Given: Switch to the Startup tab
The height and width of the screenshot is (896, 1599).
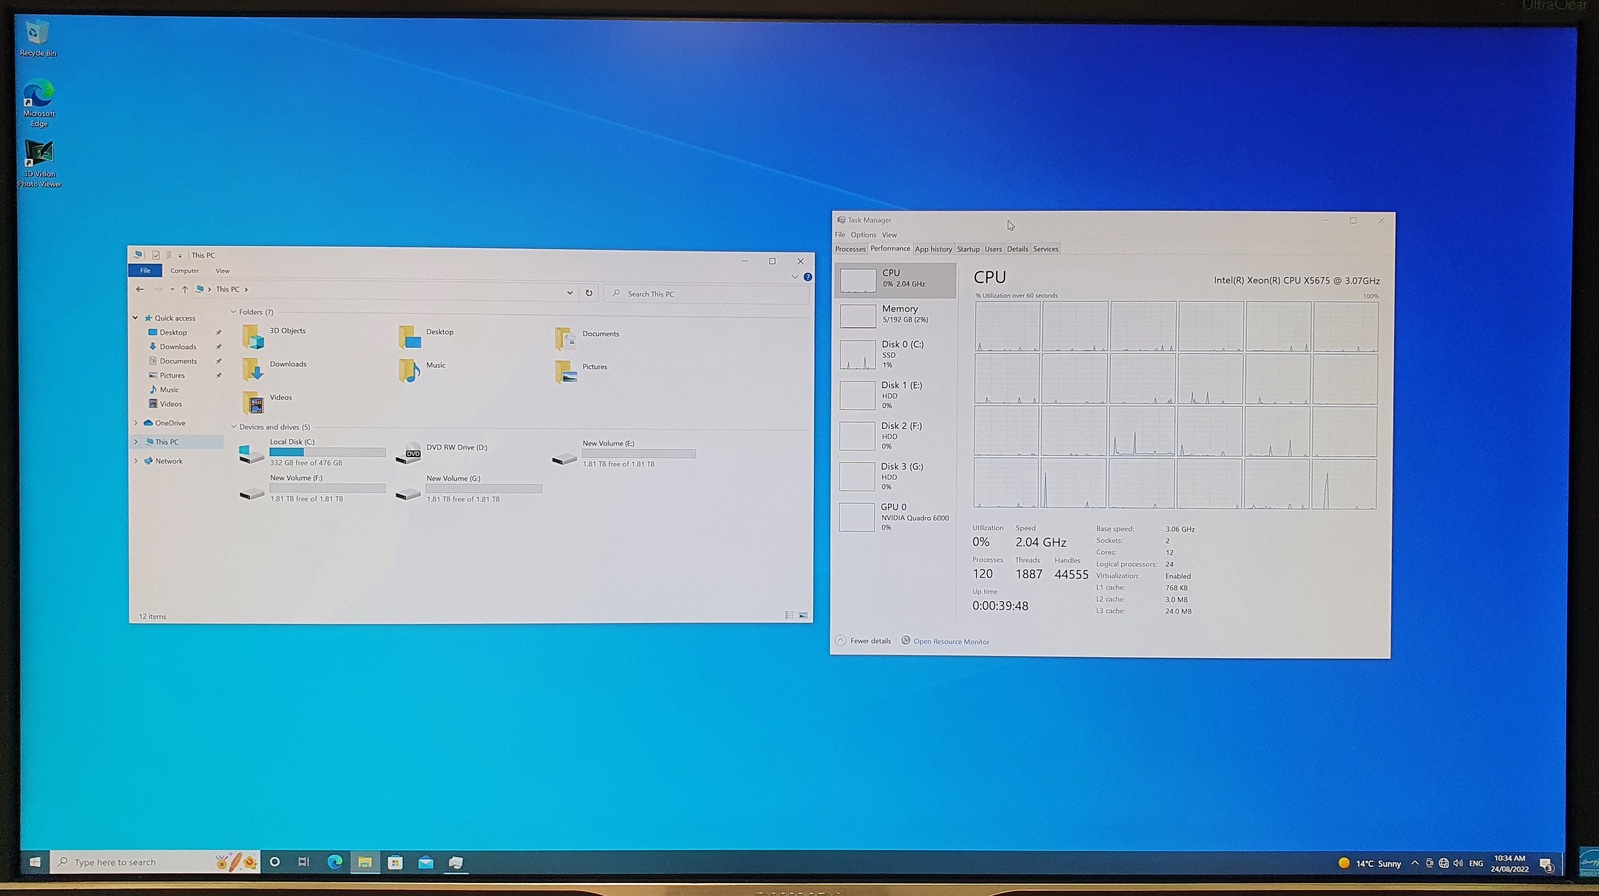Looking at the screenshot, I should point(968,249).
